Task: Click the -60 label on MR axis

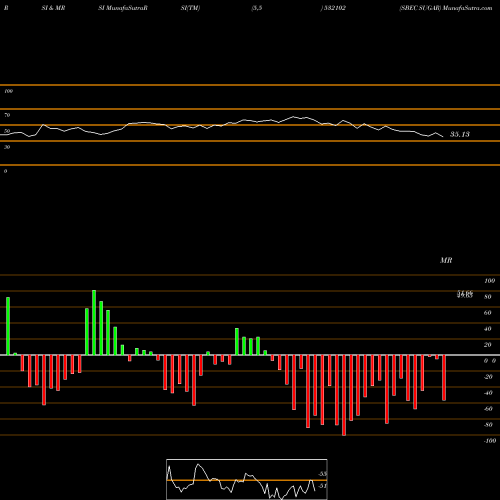Action: (488, 409)
